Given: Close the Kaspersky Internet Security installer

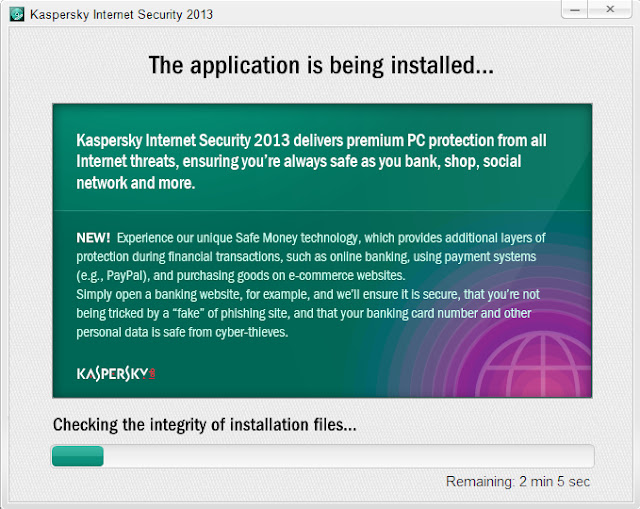Looking at the screenshot, I should point(610,9).
